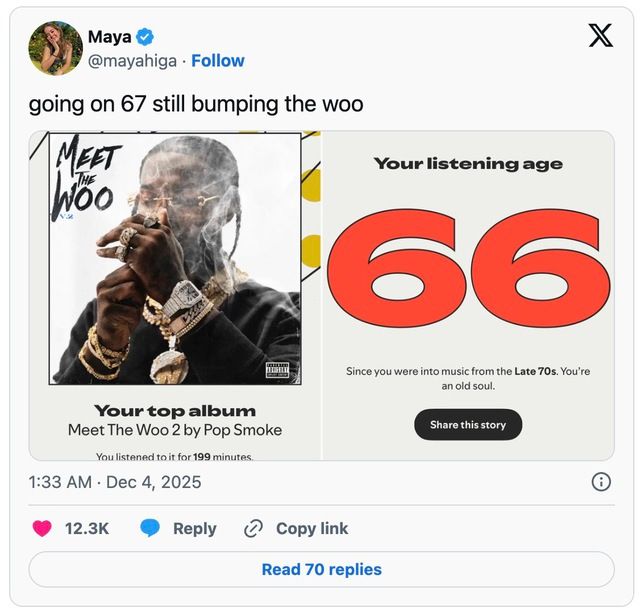Click Maya's verified badge icon
The height and width of the screenshot is (612, 640).
click(145, 37)
